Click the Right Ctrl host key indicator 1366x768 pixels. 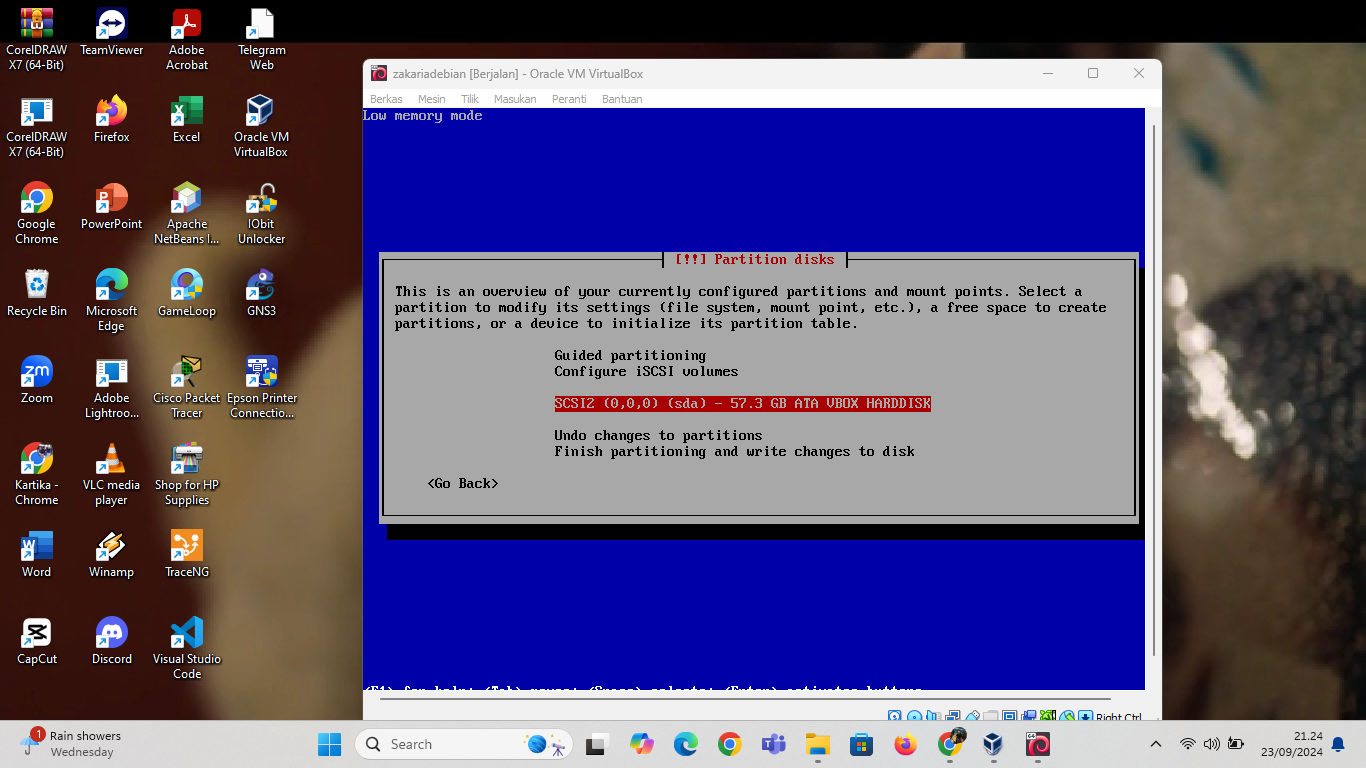pyautogui.click(x=1118, y=716)
